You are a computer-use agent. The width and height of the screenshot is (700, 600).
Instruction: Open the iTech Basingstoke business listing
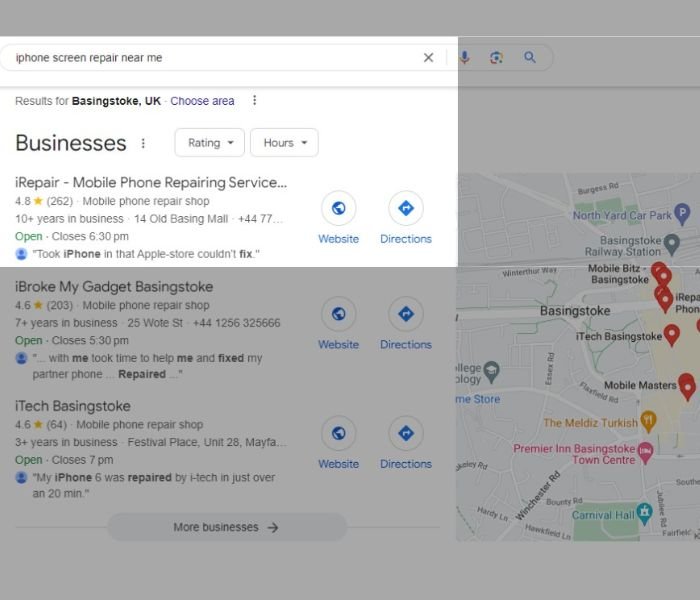click(x=73, y=406)
